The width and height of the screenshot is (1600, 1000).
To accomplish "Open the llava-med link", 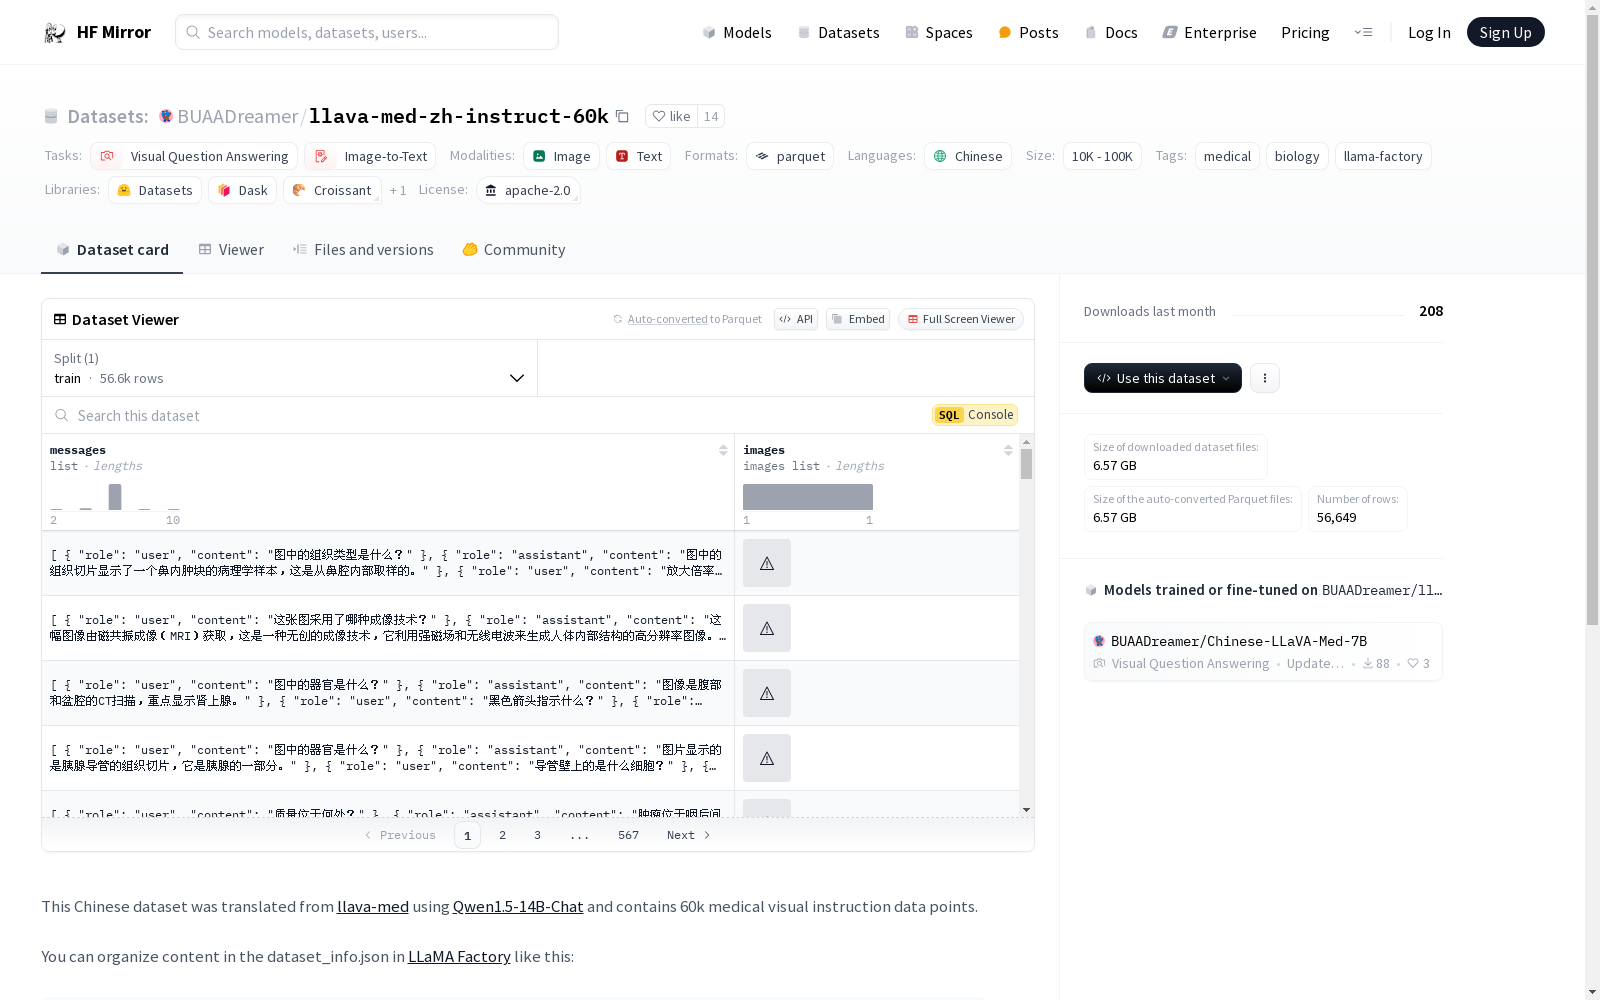I will (373, 906).
